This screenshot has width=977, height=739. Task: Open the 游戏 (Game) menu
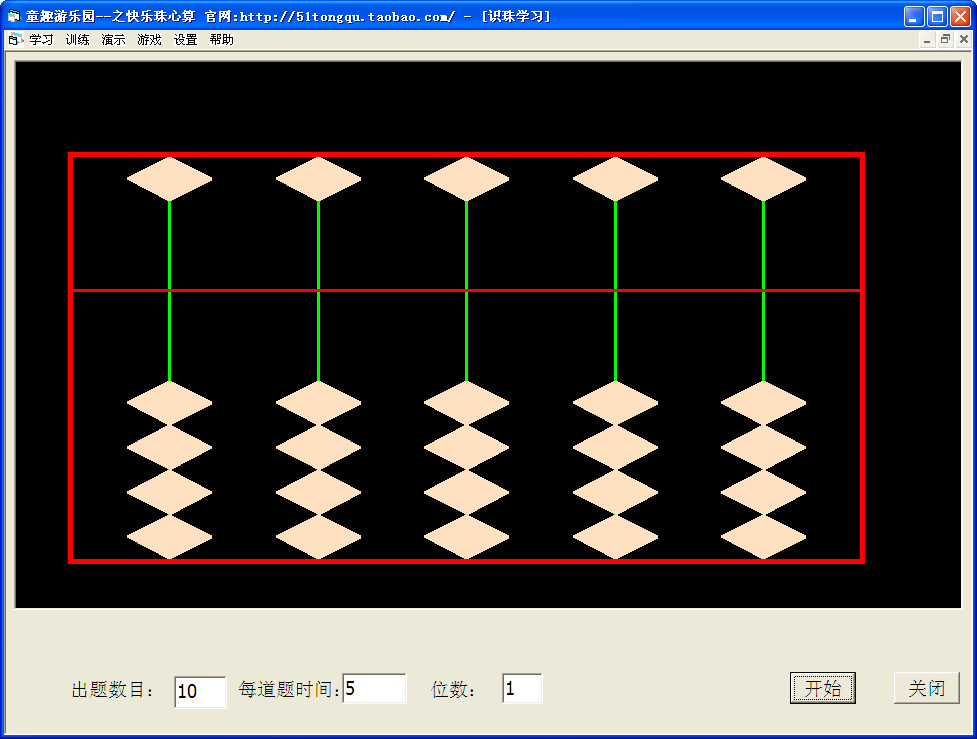coord(148,39)
